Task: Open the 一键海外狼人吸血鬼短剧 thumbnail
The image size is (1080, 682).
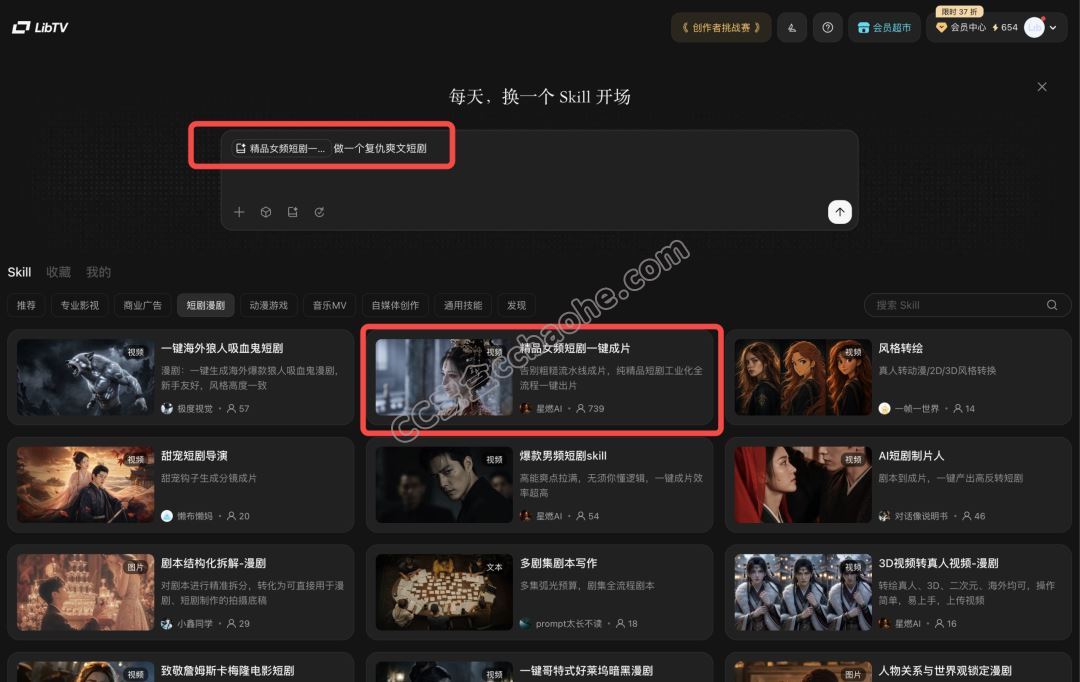Action: point(86,377)
